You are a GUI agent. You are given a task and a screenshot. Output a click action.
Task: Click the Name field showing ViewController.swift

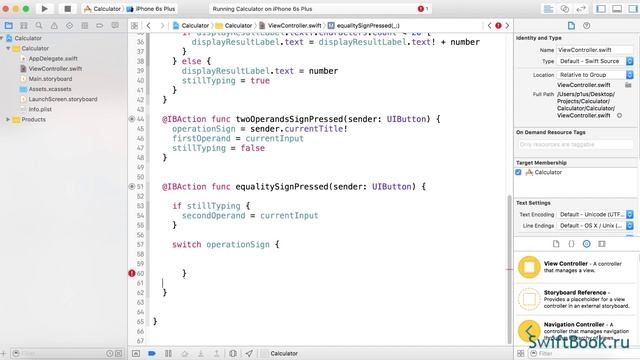(595, 50)
